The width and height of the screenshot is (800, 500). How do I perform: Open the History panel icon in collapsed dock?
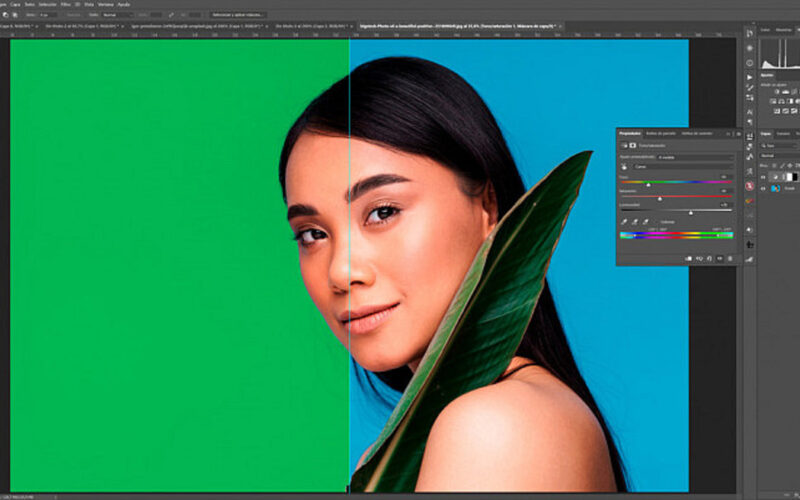click(x=749, y=33)
